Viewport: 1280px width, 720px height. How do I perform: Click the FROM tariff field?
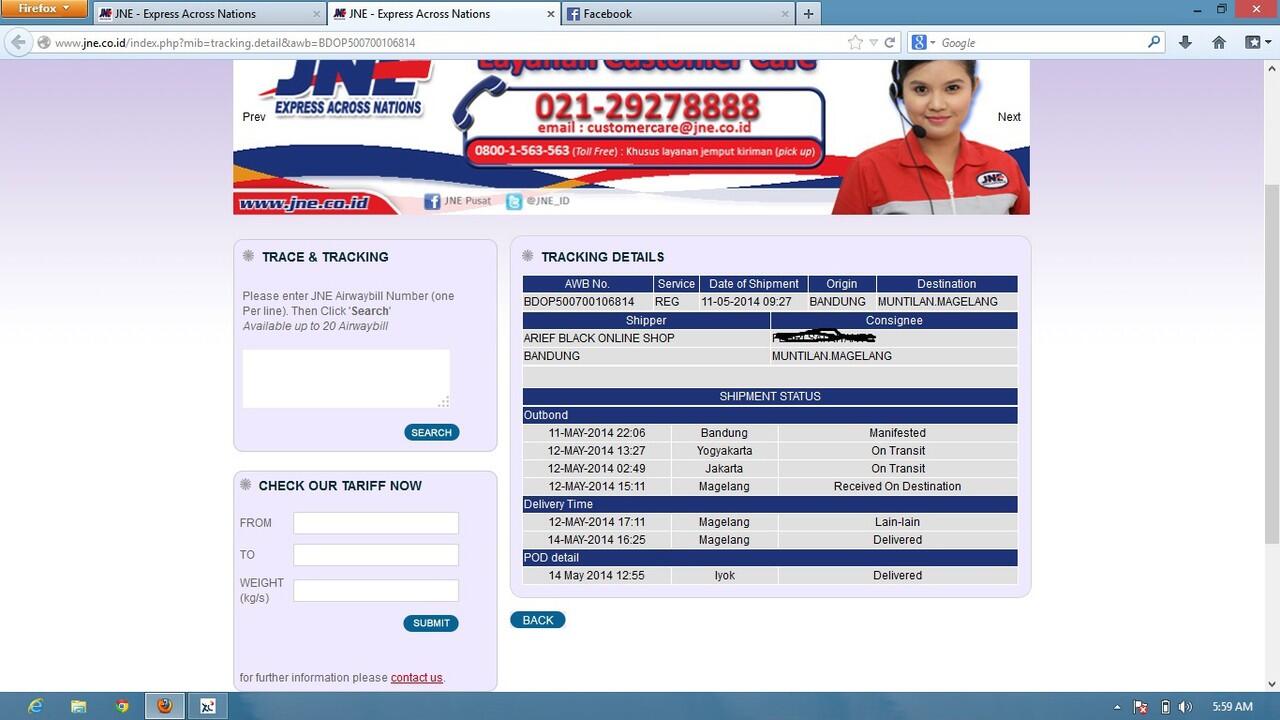coord(376,523)
